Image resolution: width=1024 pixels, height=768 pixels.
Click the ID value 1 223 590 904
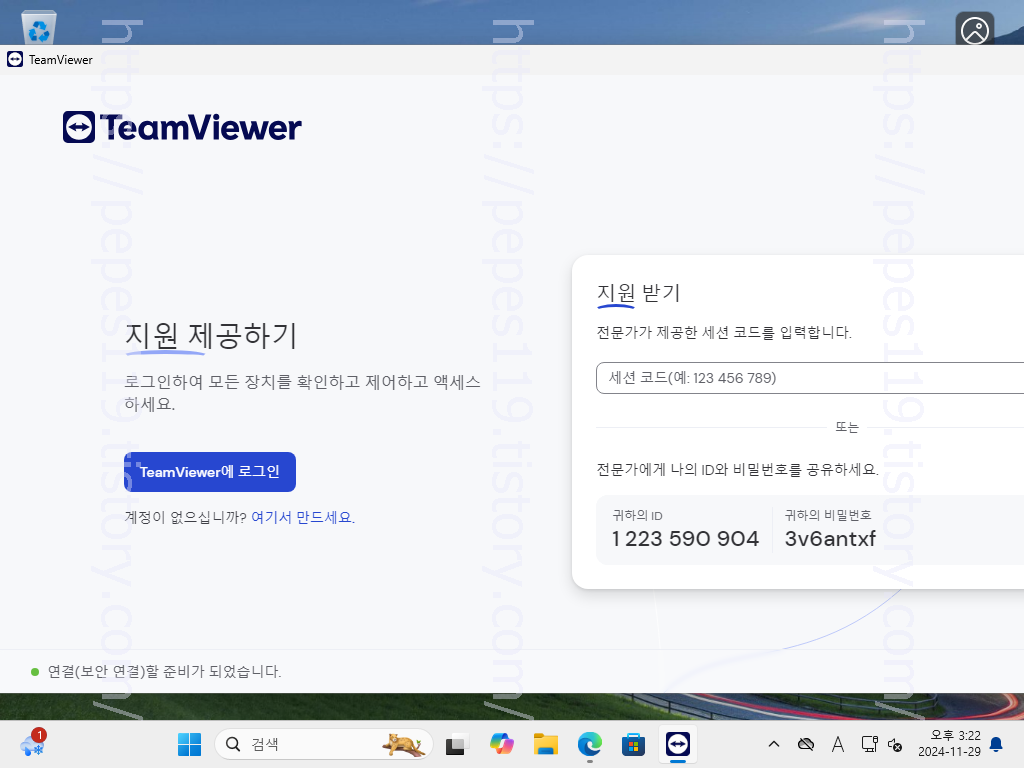[x=685, y=539]
